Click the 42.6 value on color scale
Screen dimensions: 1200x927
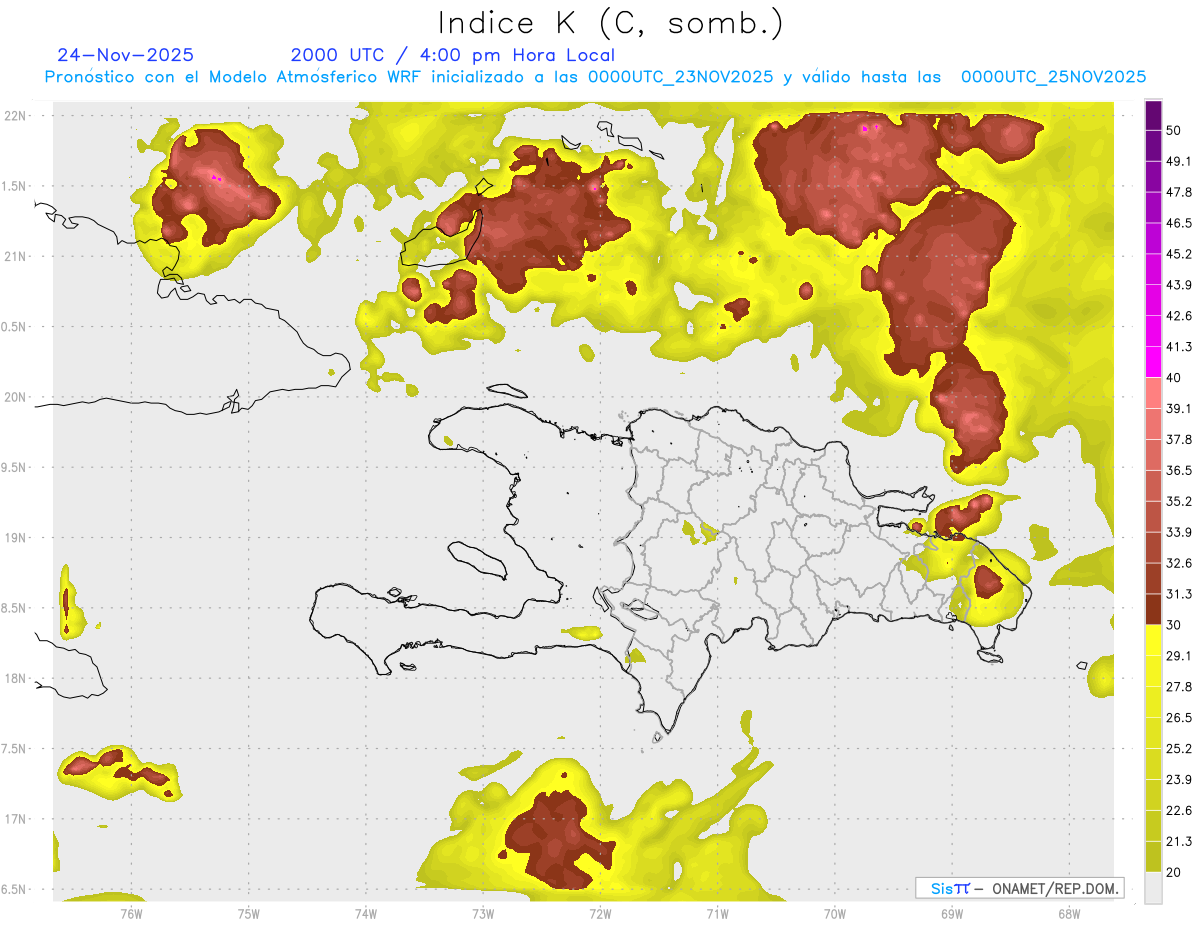tap(1179, 316)
